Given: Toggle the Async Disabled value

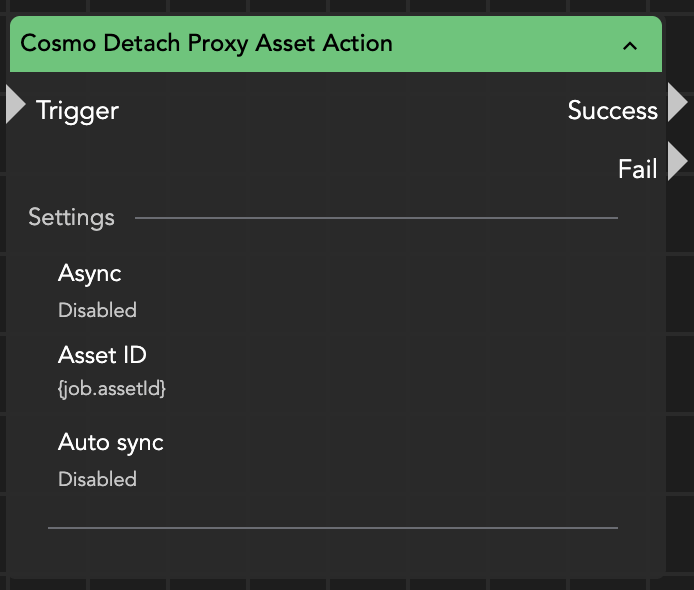Looking at the screenshot, I should click(x=97, y=310).
